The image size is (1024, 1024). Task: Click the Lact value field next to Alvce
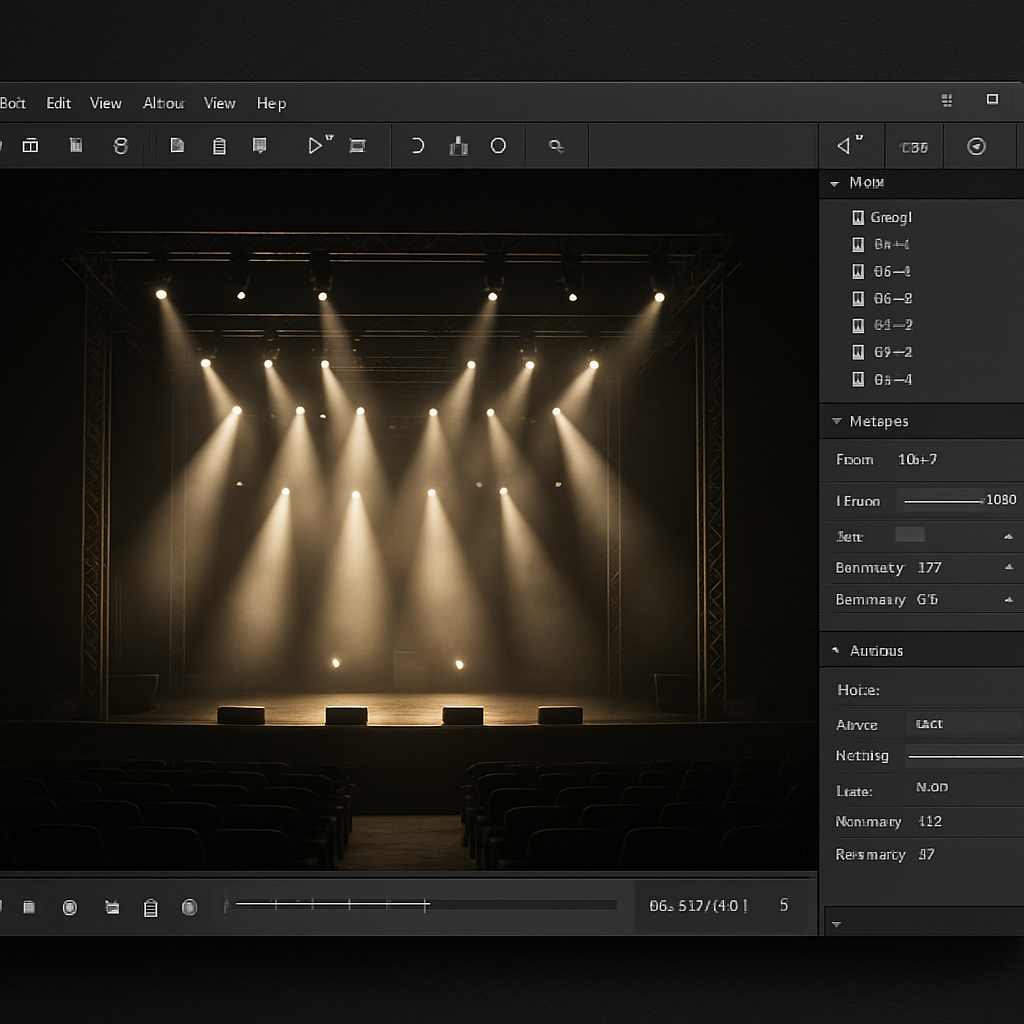(963, 723)
